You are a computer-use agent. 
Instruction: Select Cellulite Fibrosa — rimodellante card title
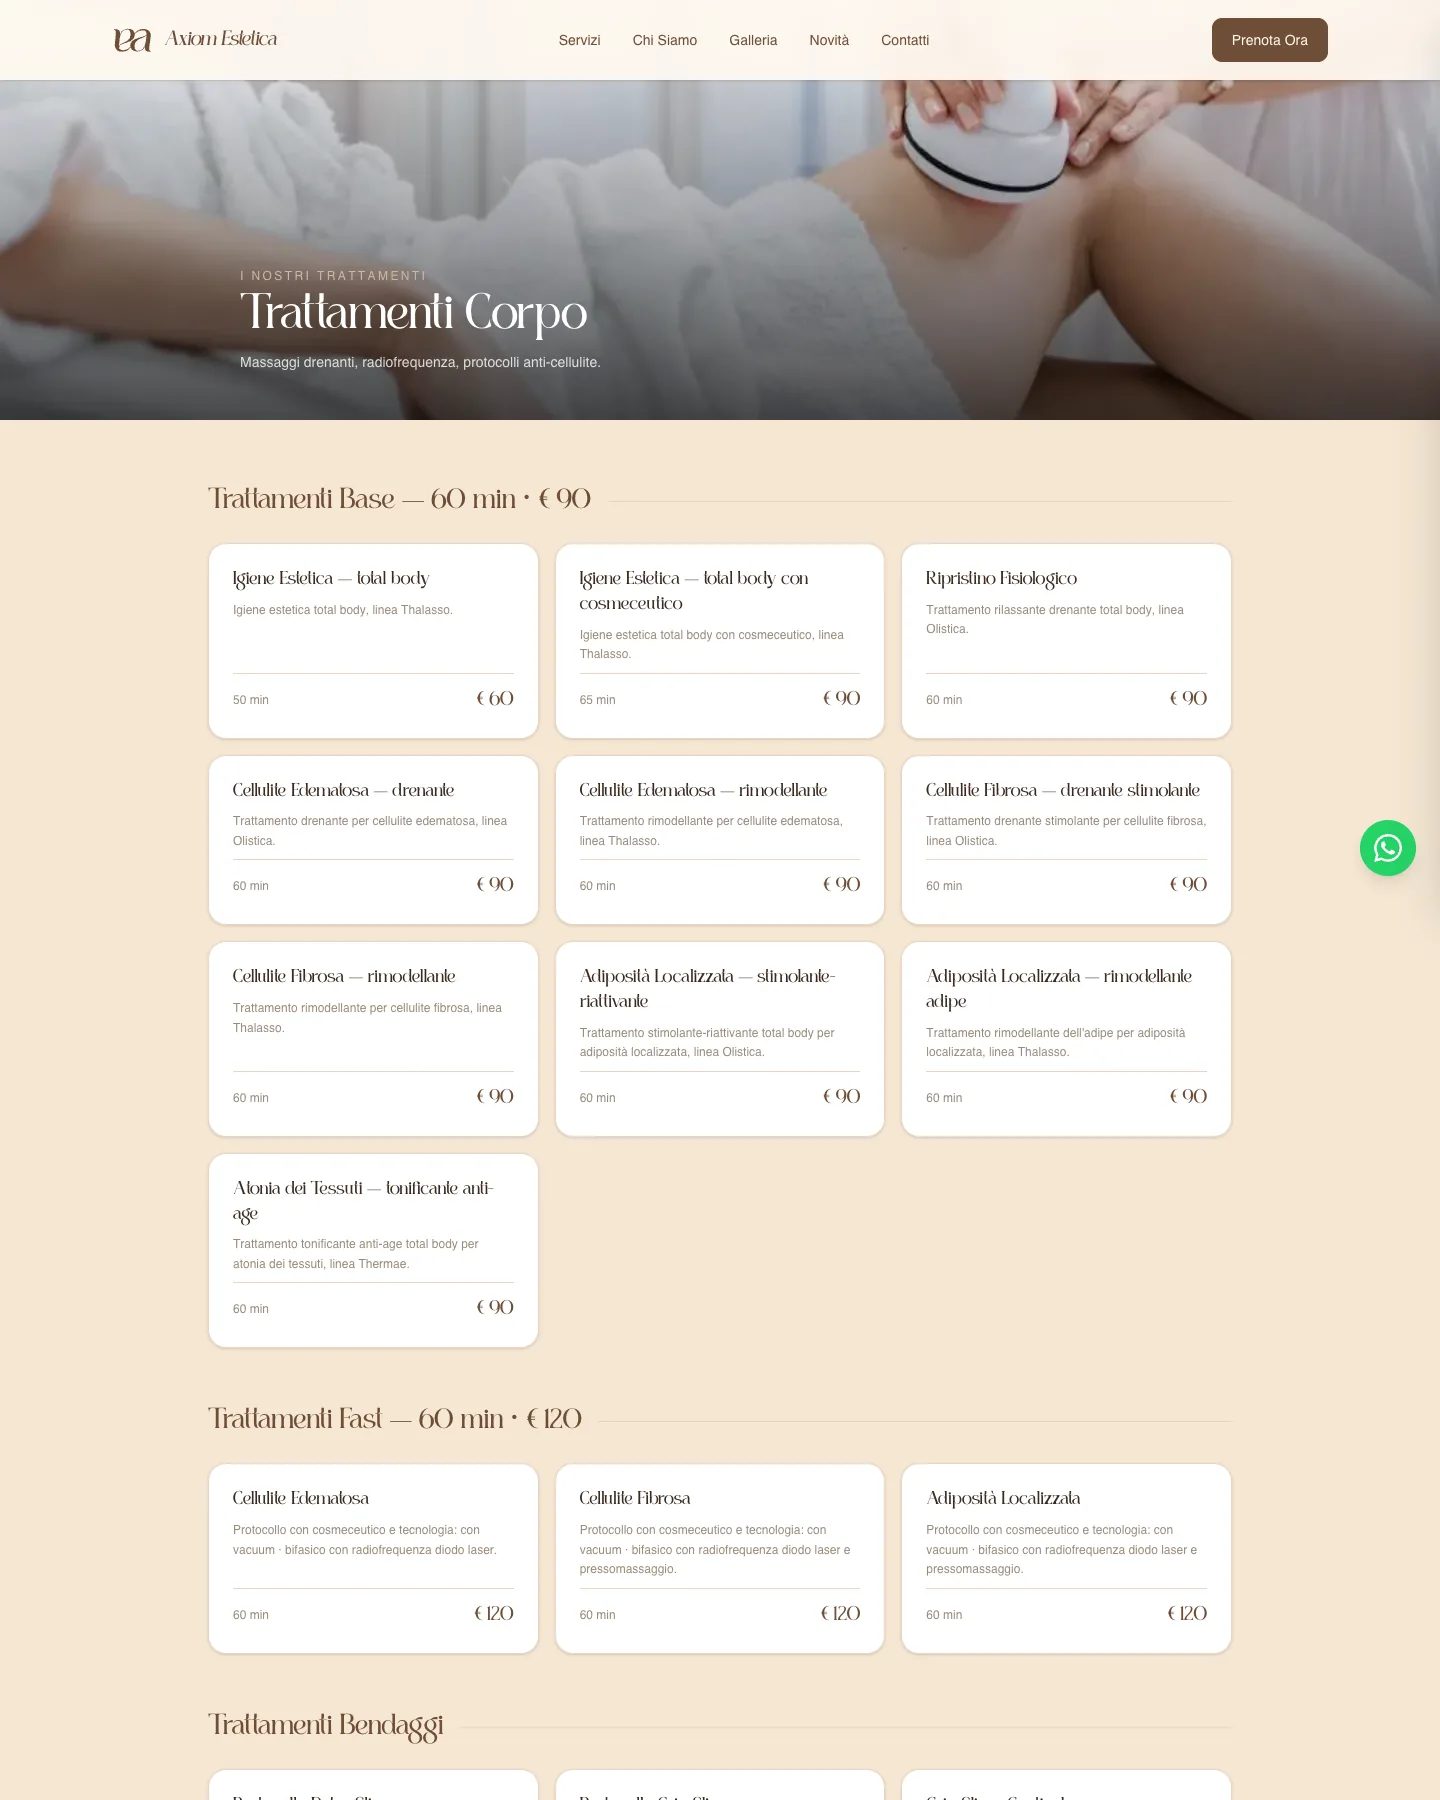344,976
